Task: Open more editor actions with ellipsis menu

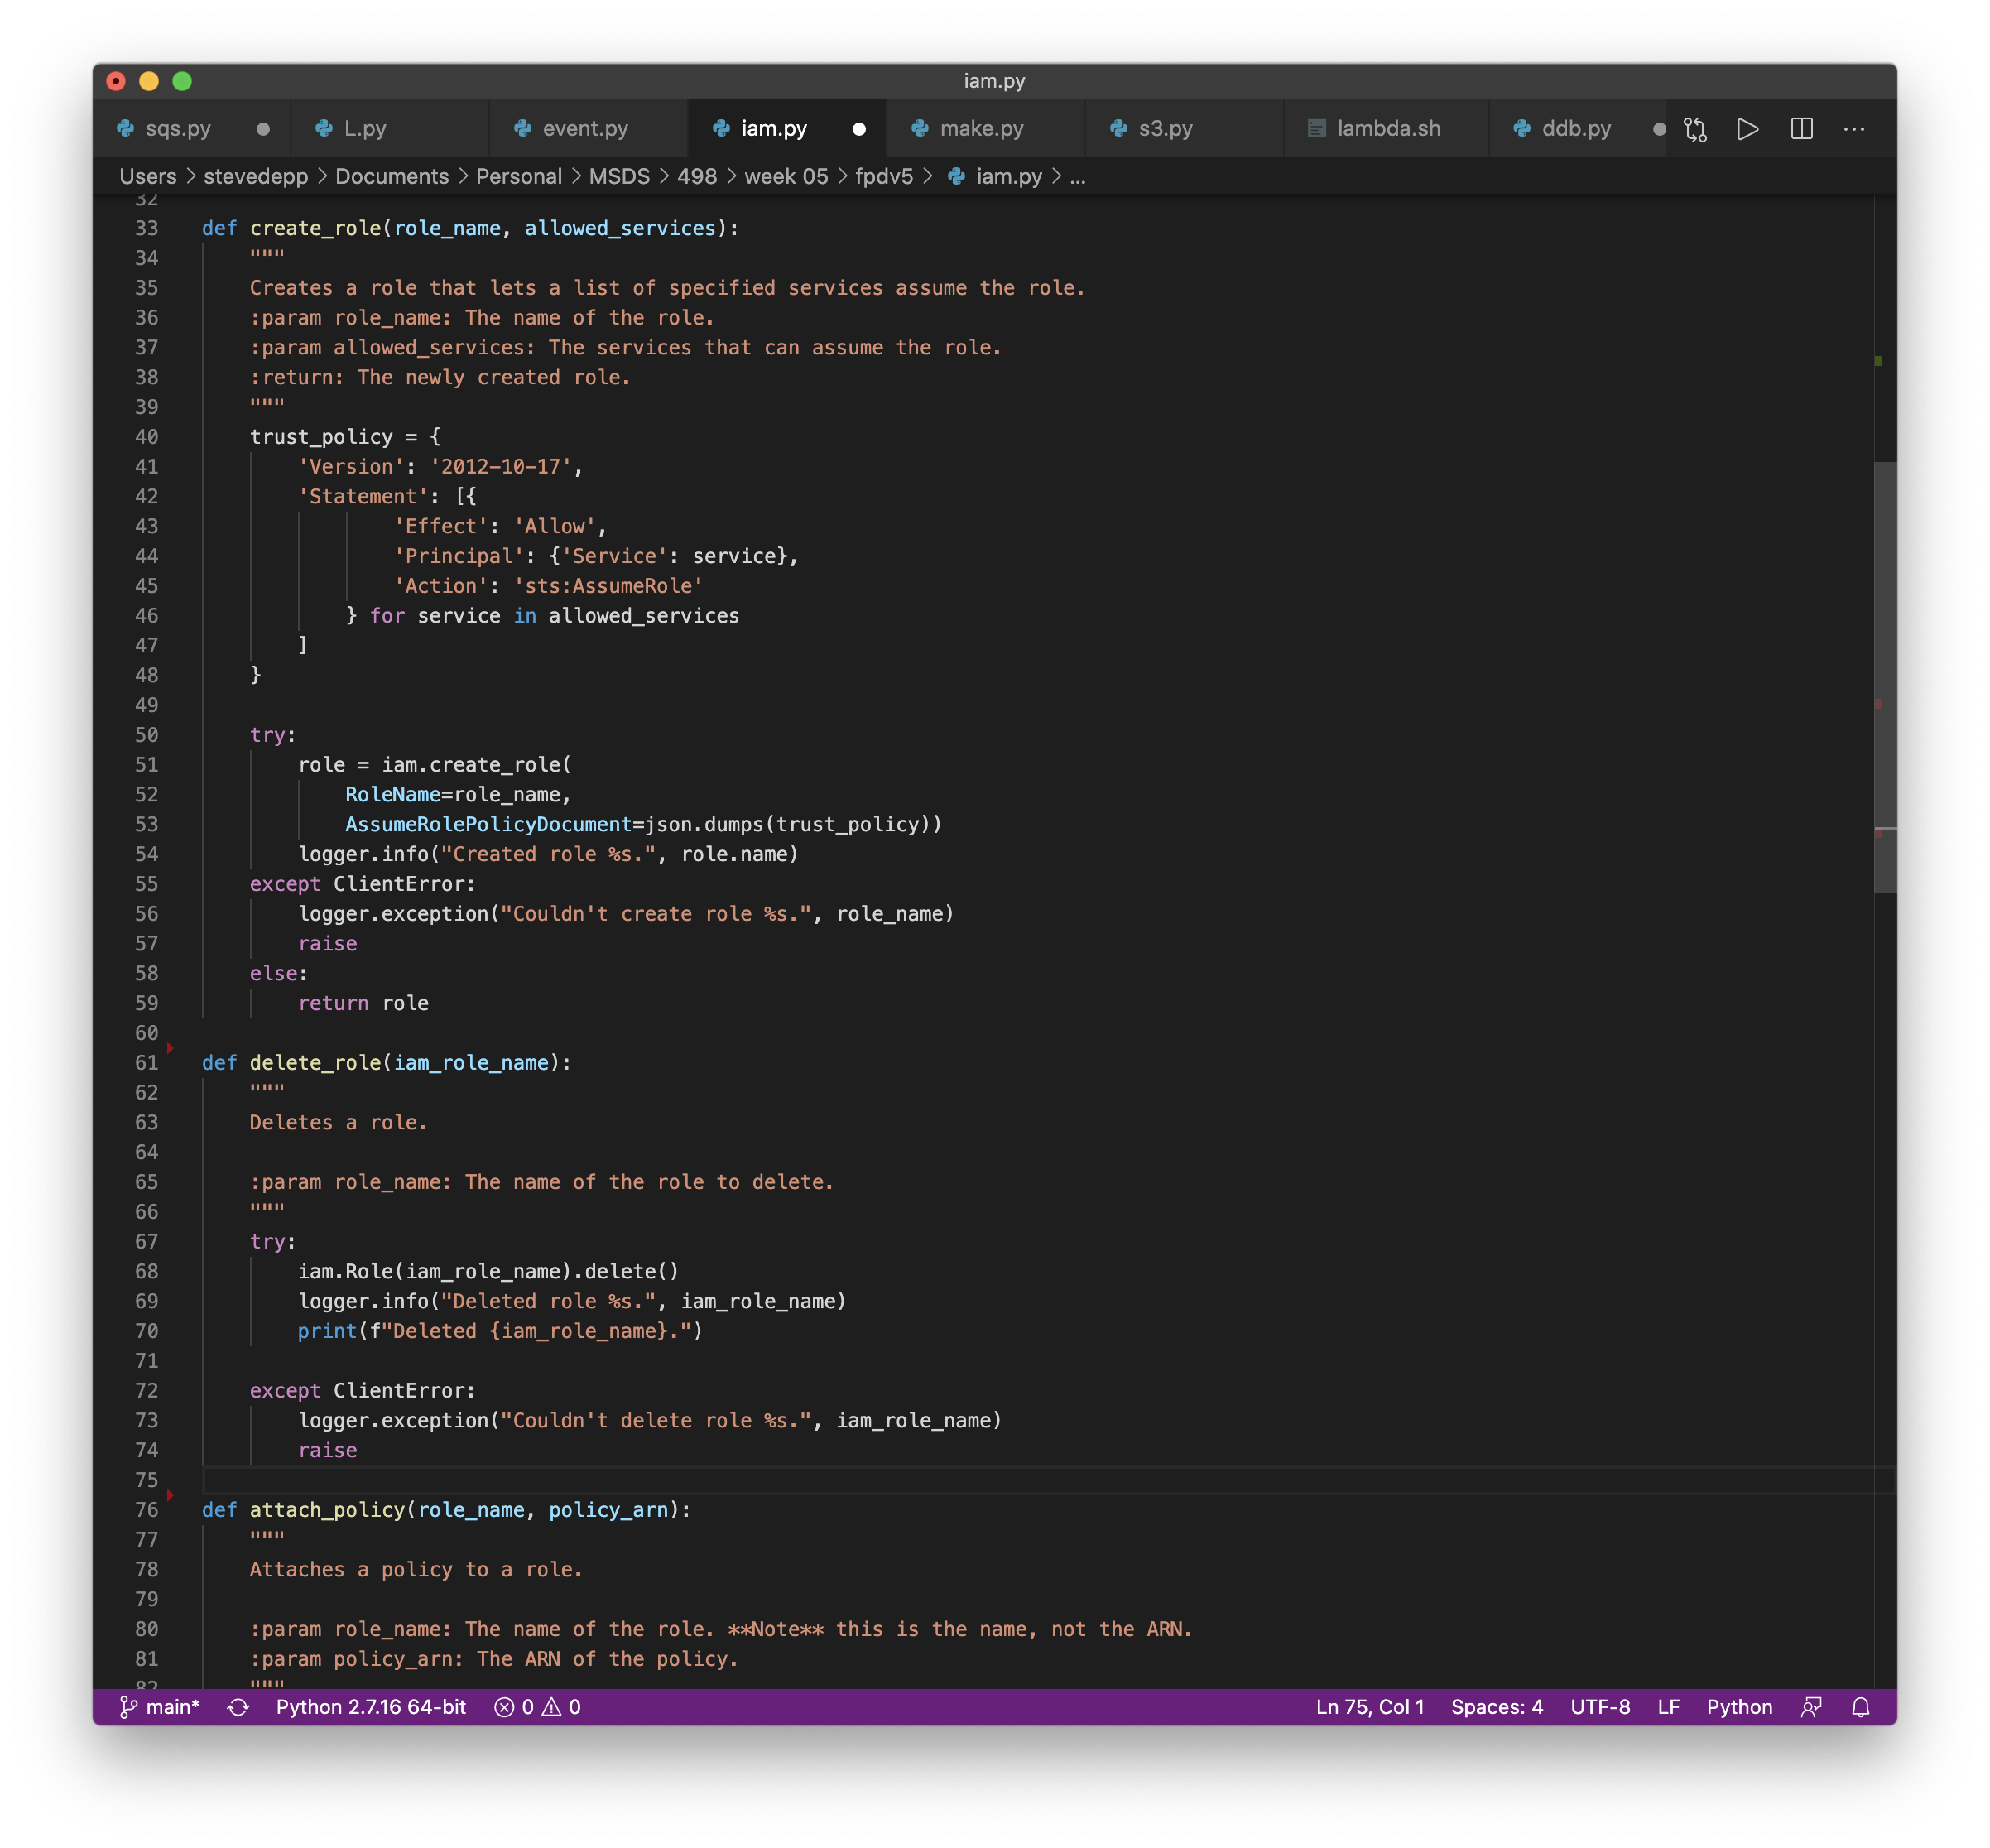Action: (x=1856, y=128)
